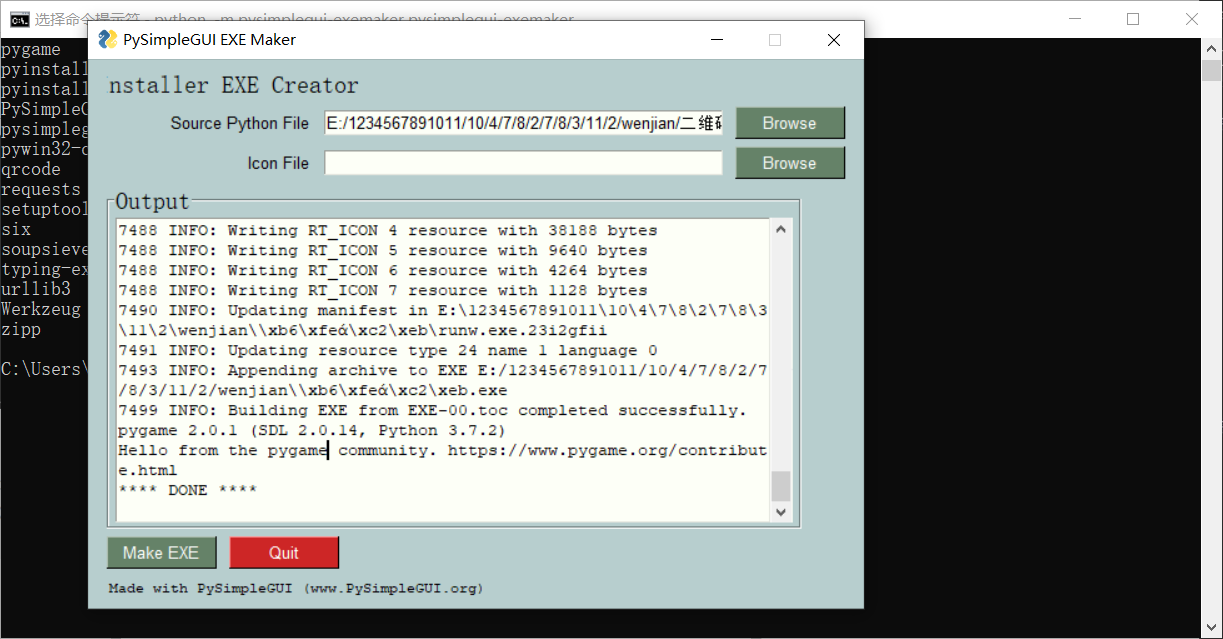This screenshot has width=1223, height=639.
Task: Click the Output scrollbar up arrow
Action: coord(781,229)
